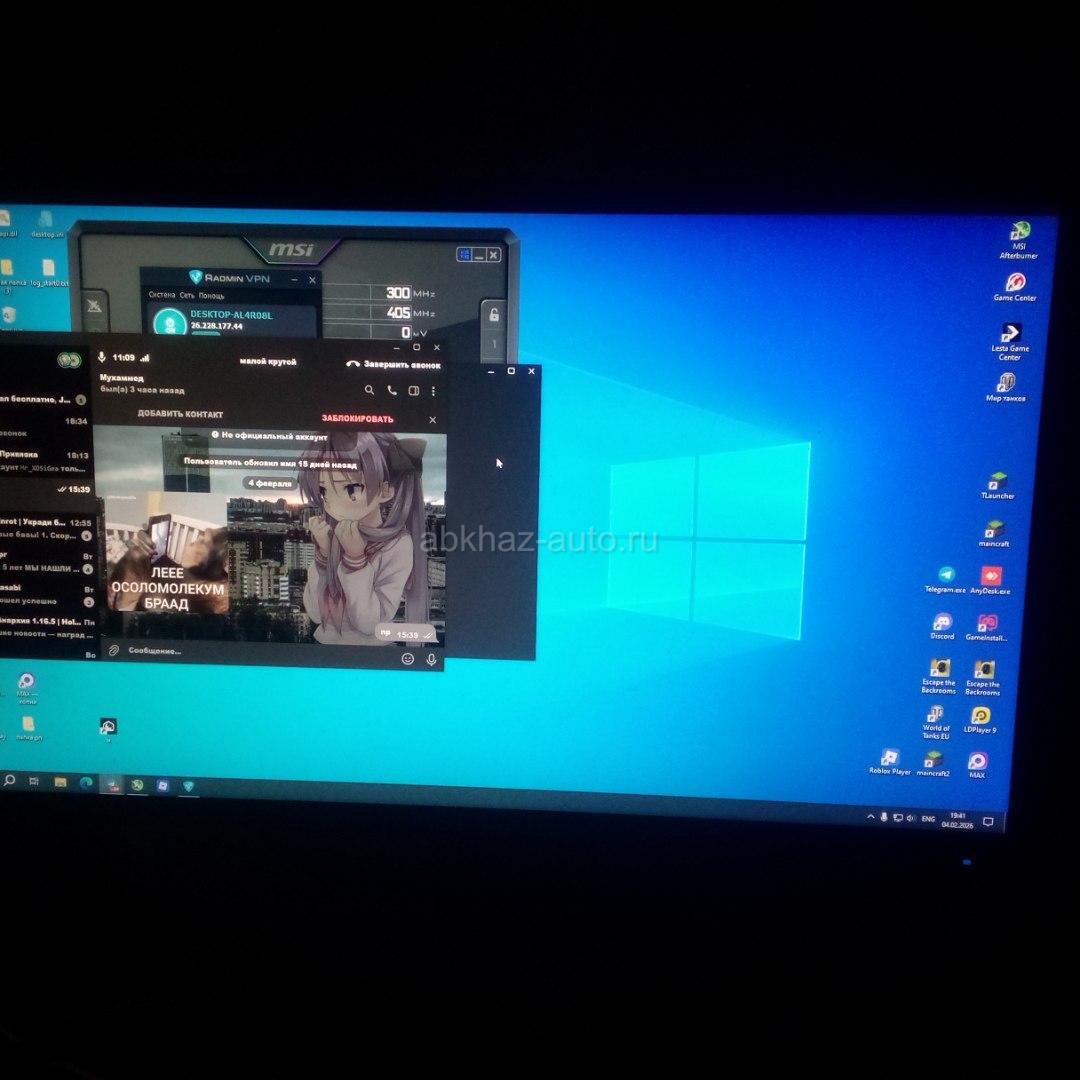Open the Система menu in Radmin VPN

161,295
